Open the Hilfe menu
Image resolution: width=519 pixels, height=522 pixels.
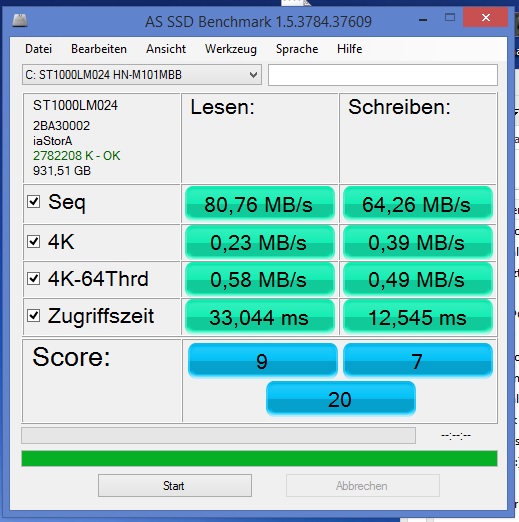[x=349, y=49]
